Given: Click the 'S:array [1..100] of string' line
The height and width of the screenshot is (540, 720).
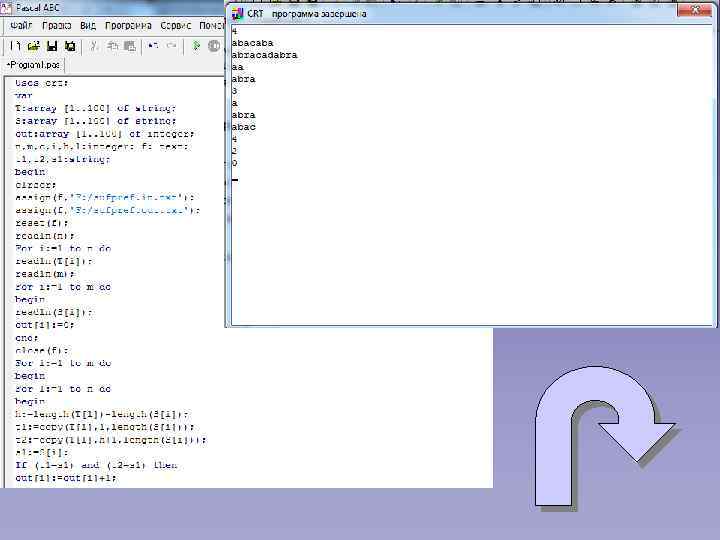Looking at the screenshot, I should tap(96, 121).
